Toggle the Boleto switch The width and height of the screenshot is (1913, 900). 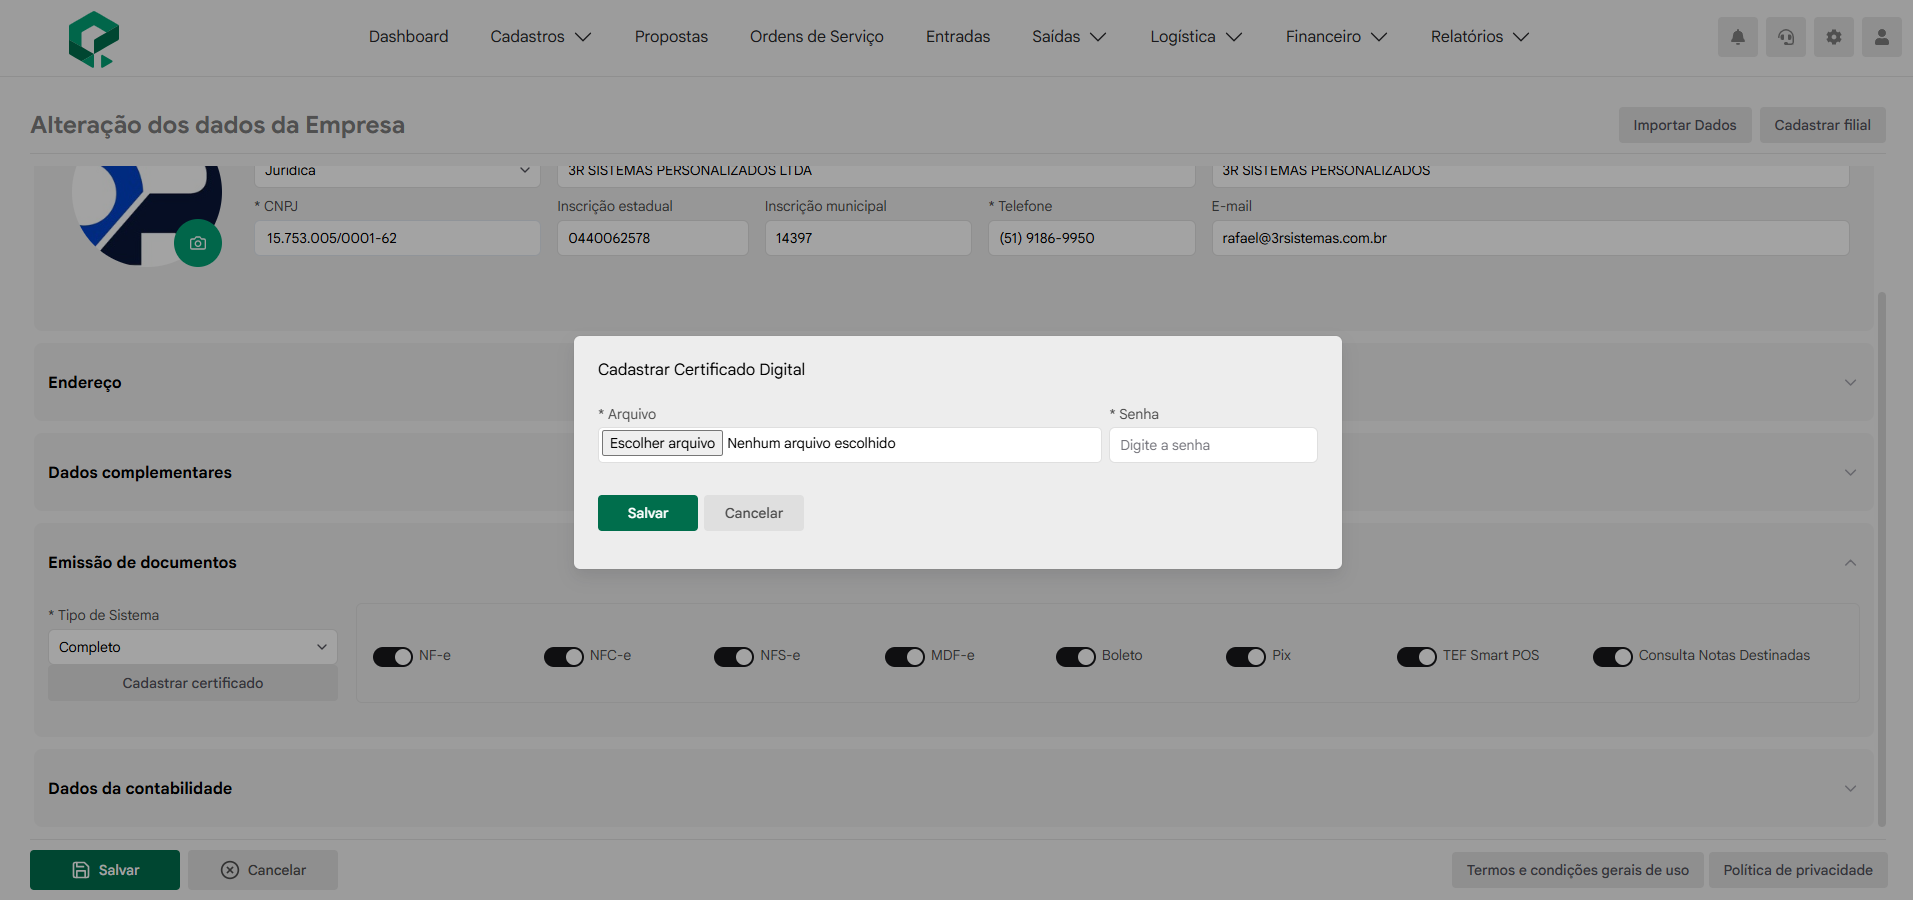pos(1076,657)
